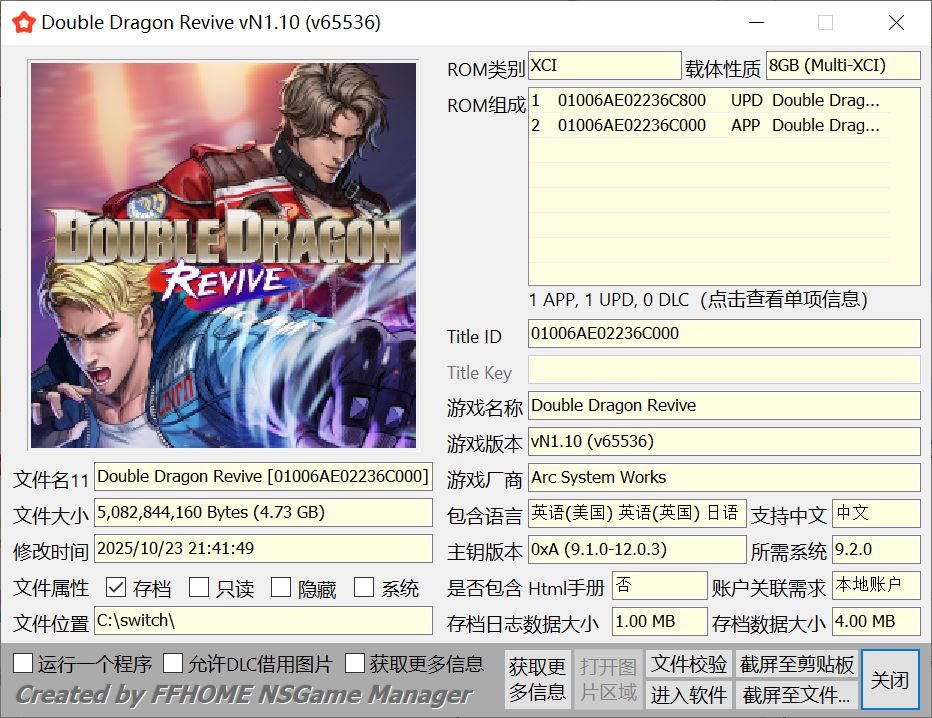Check the 获取更多信息 option
Screen dimensions: 932x718
[355, 663]
